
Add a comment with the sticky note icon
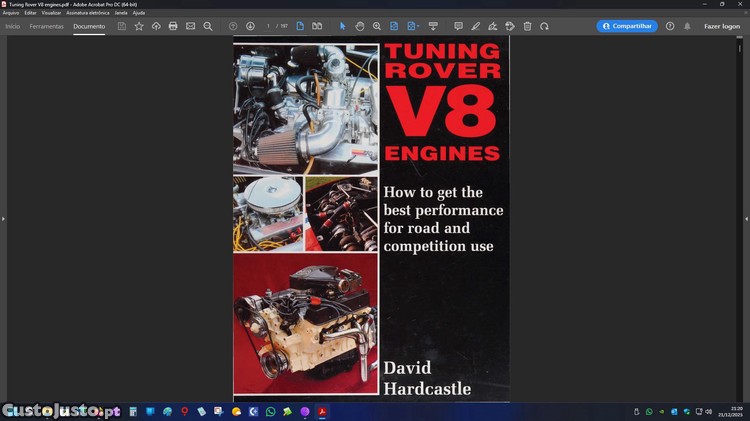tap(458, 26)
